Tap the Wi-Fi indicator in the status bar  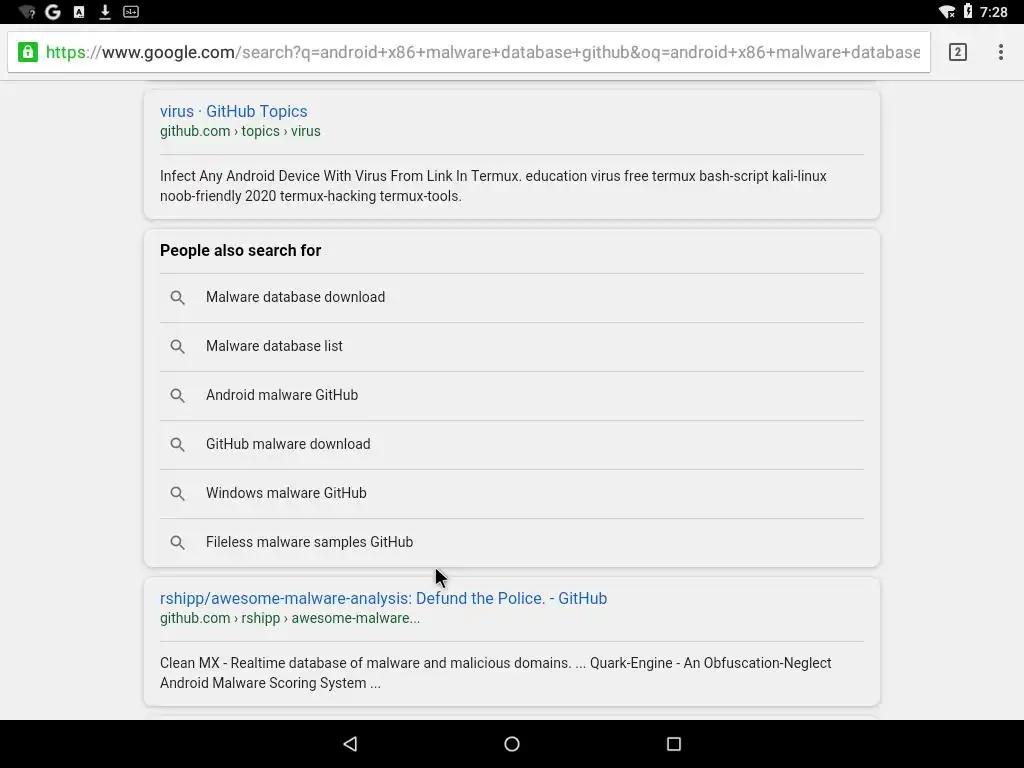point(946,12)
